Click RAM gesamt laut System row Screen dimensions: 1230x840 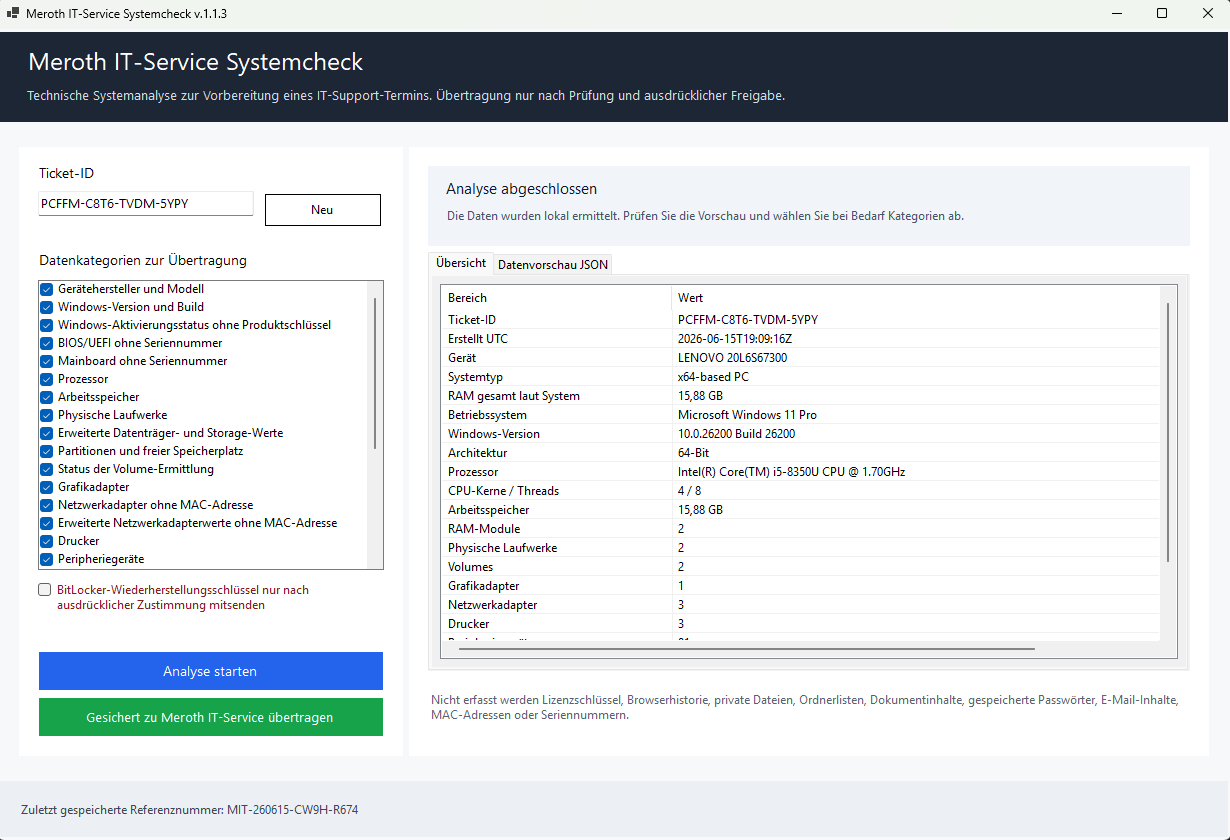point(801,396)
